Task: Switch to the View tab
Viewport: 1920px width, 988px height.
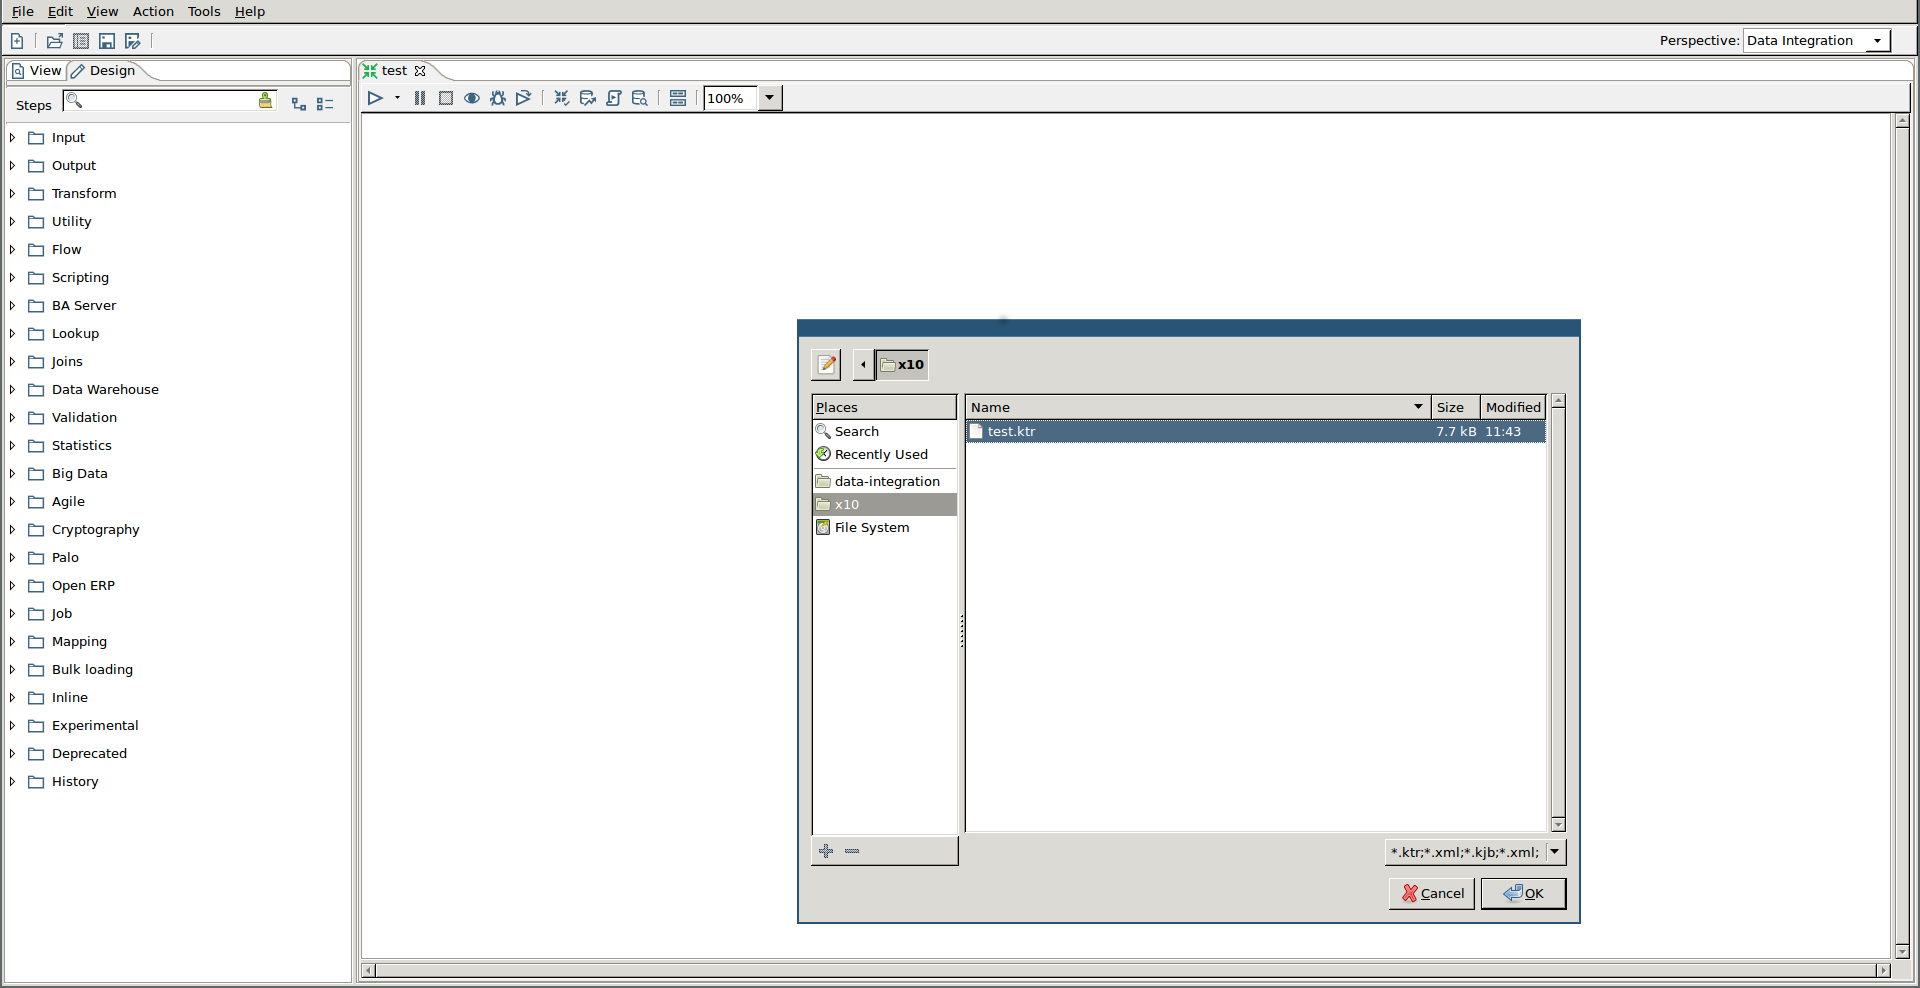Action: [x=36, y=71]
